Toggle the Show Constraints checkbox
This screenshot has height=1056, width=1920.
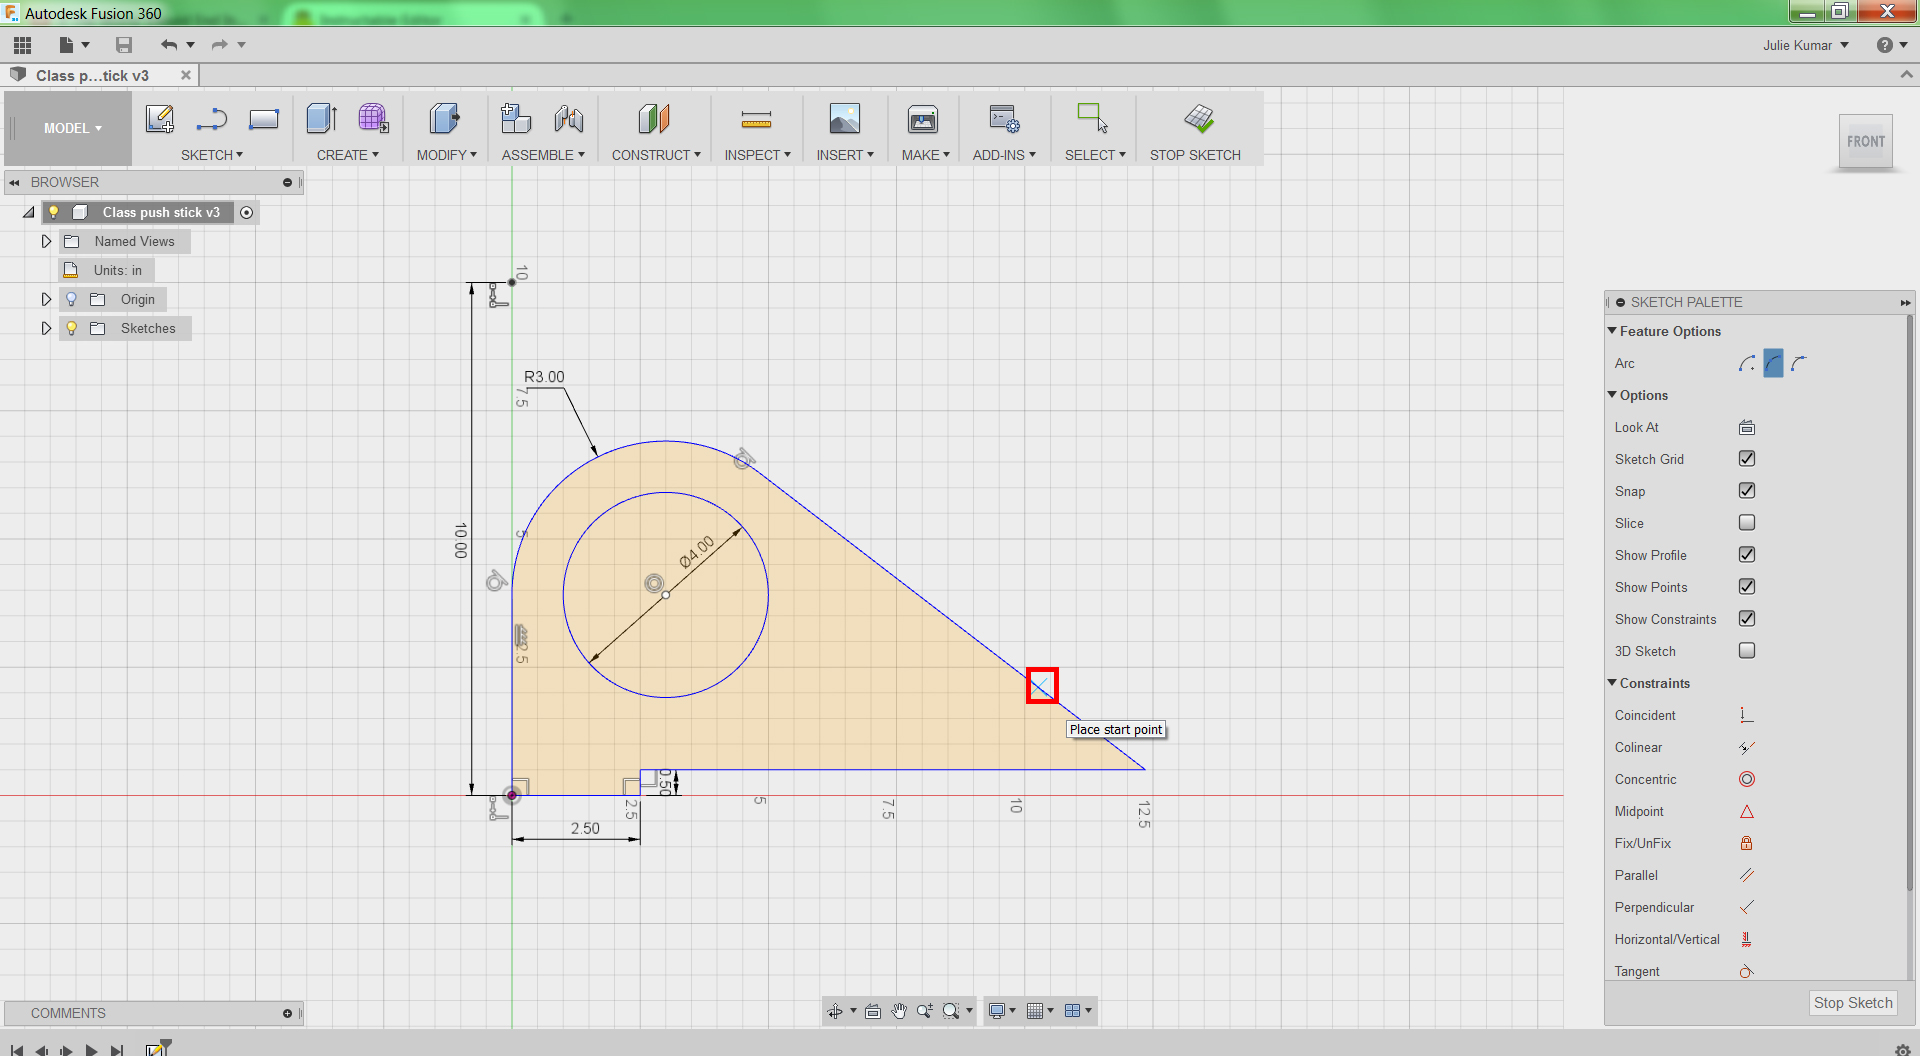point(1747,619)
